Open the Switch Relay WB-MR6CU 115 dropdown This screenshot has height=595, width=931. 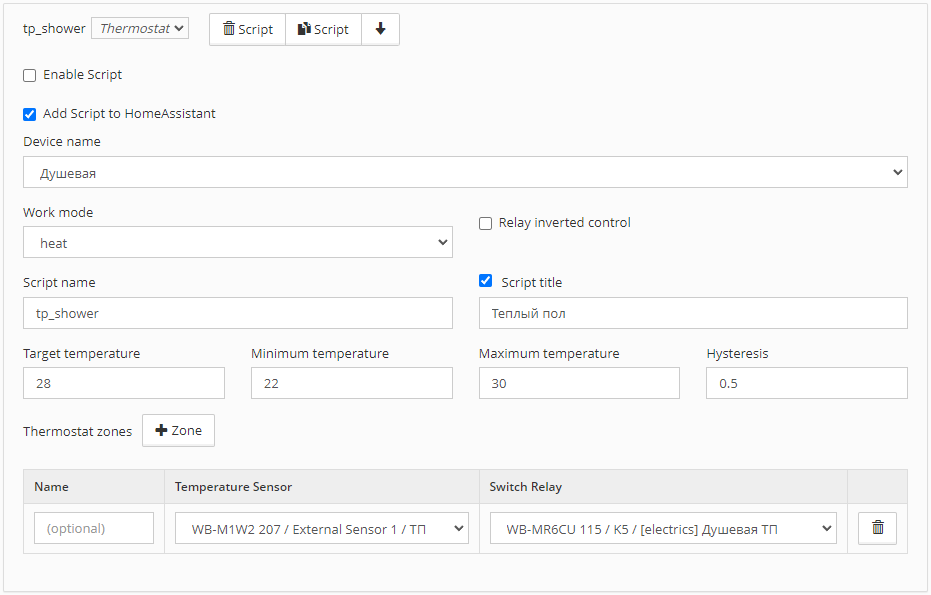(663, 528)
